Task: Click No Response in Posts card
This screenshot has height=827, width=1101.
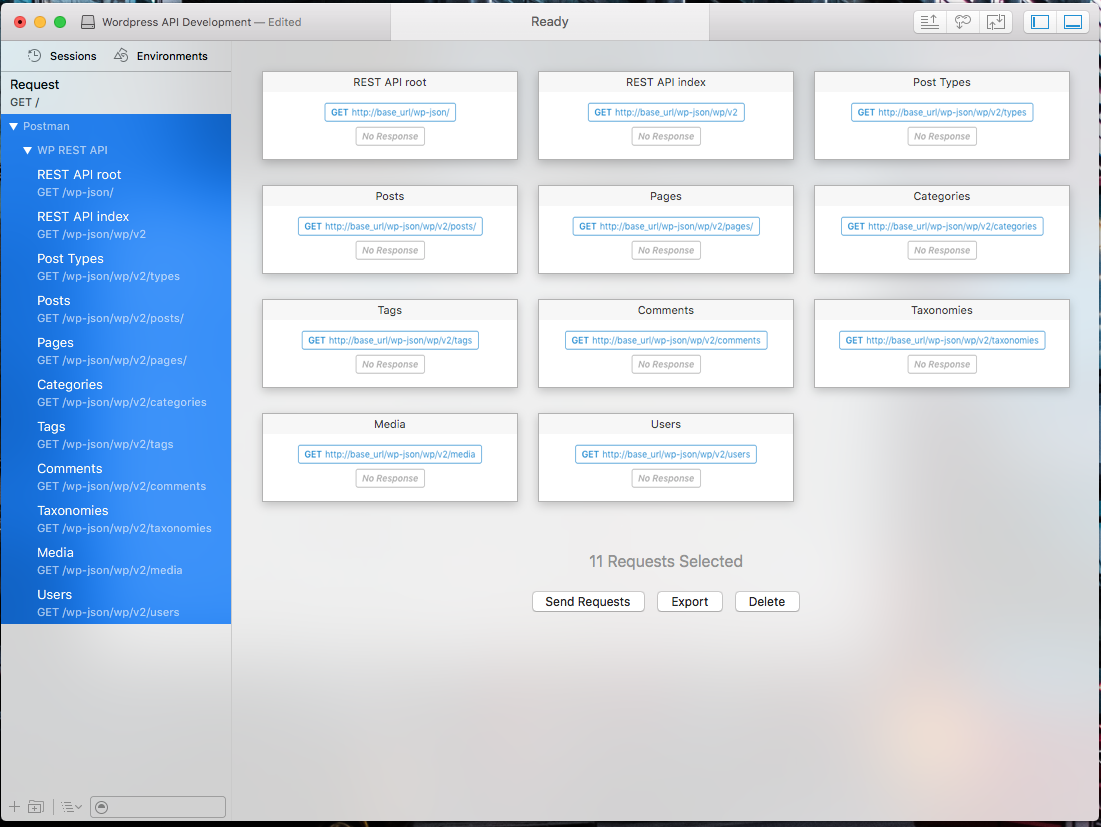Action: click(390, 251)
